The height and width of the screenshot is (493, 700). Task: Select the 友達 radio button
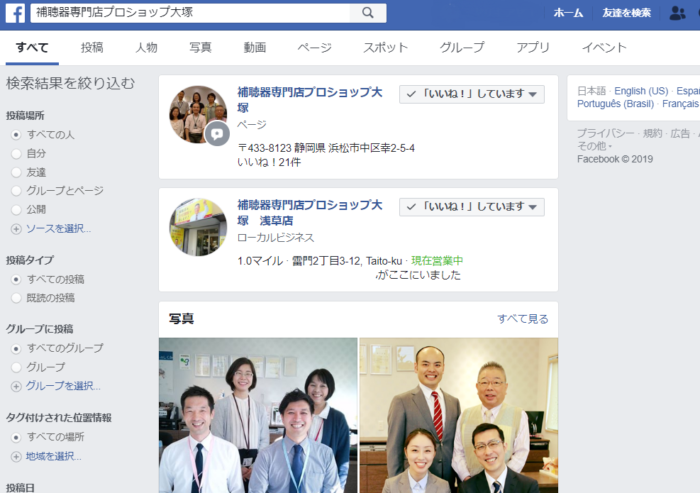16,172
